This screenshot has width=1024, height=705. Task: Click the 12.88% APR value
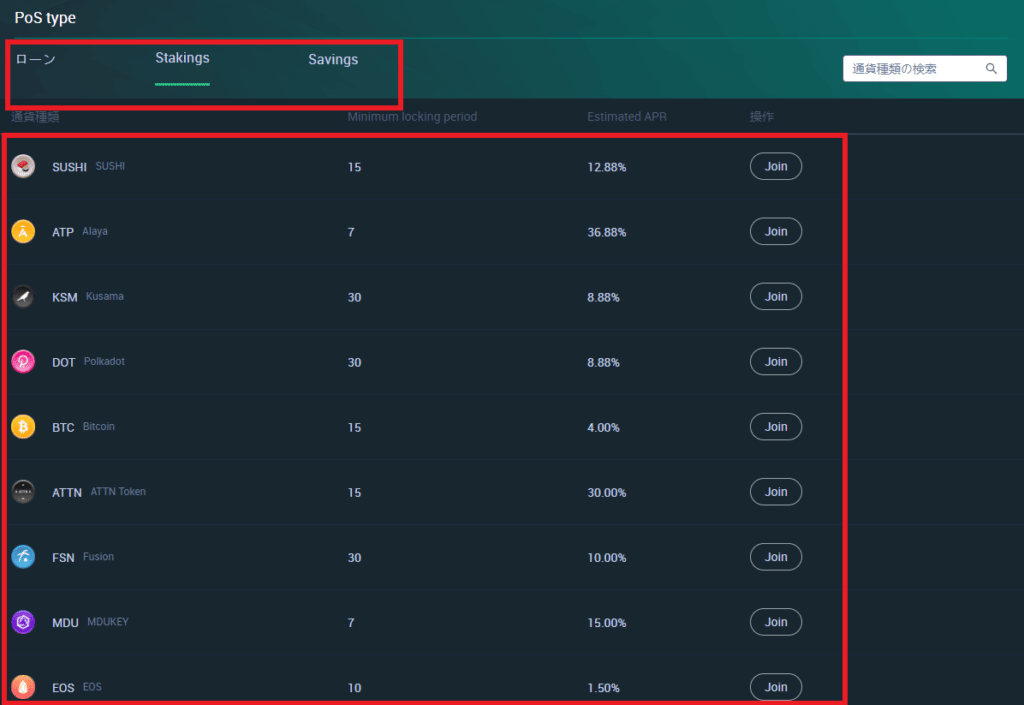(607, 167)
